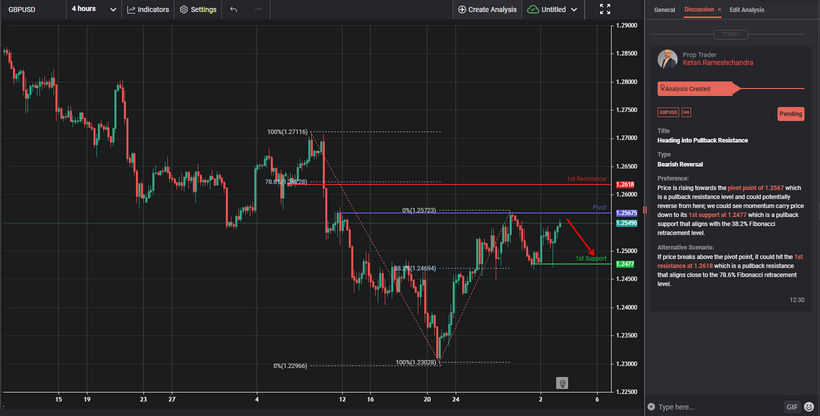Image resolution: width=820 pixels, height=416 pixels.
Task: Click the trader profile avatar
Action: click(667, 59)
